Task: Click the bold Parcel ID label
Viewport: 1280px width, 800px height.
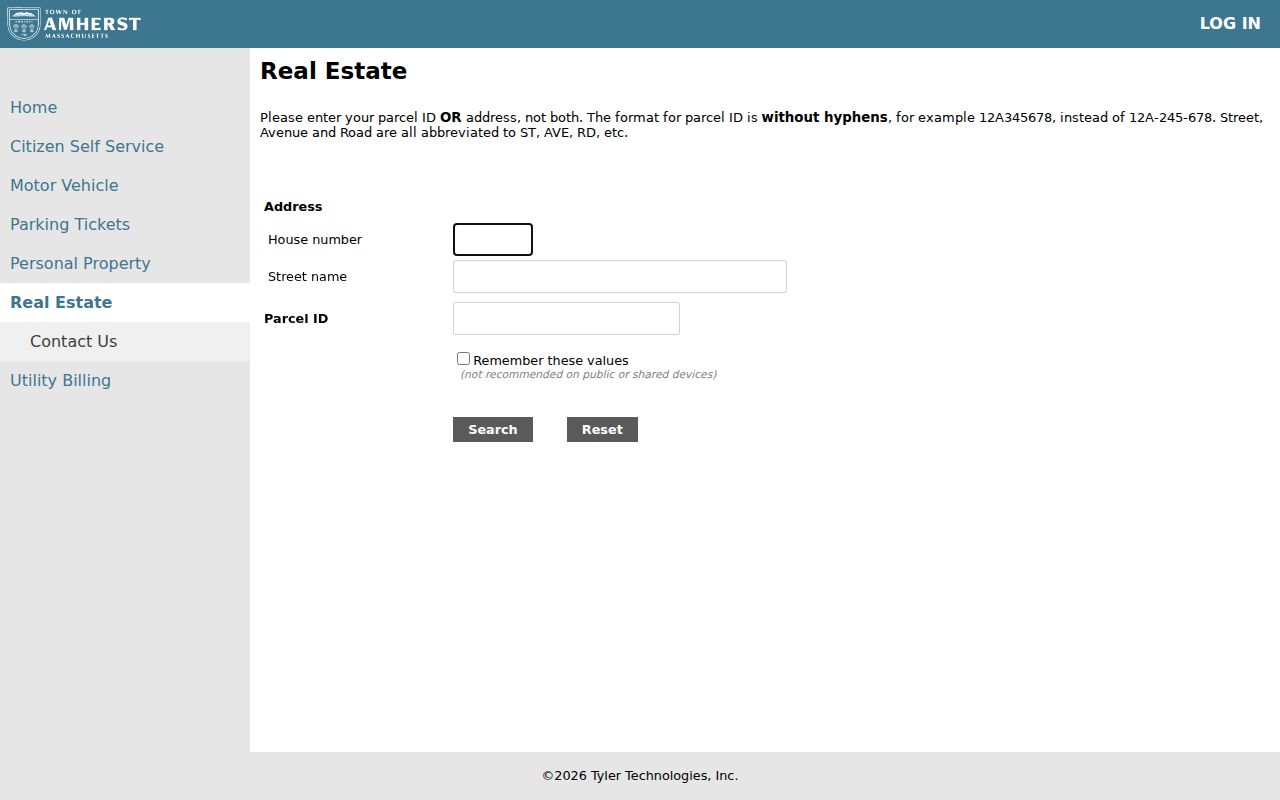Action: pos(296,319)
